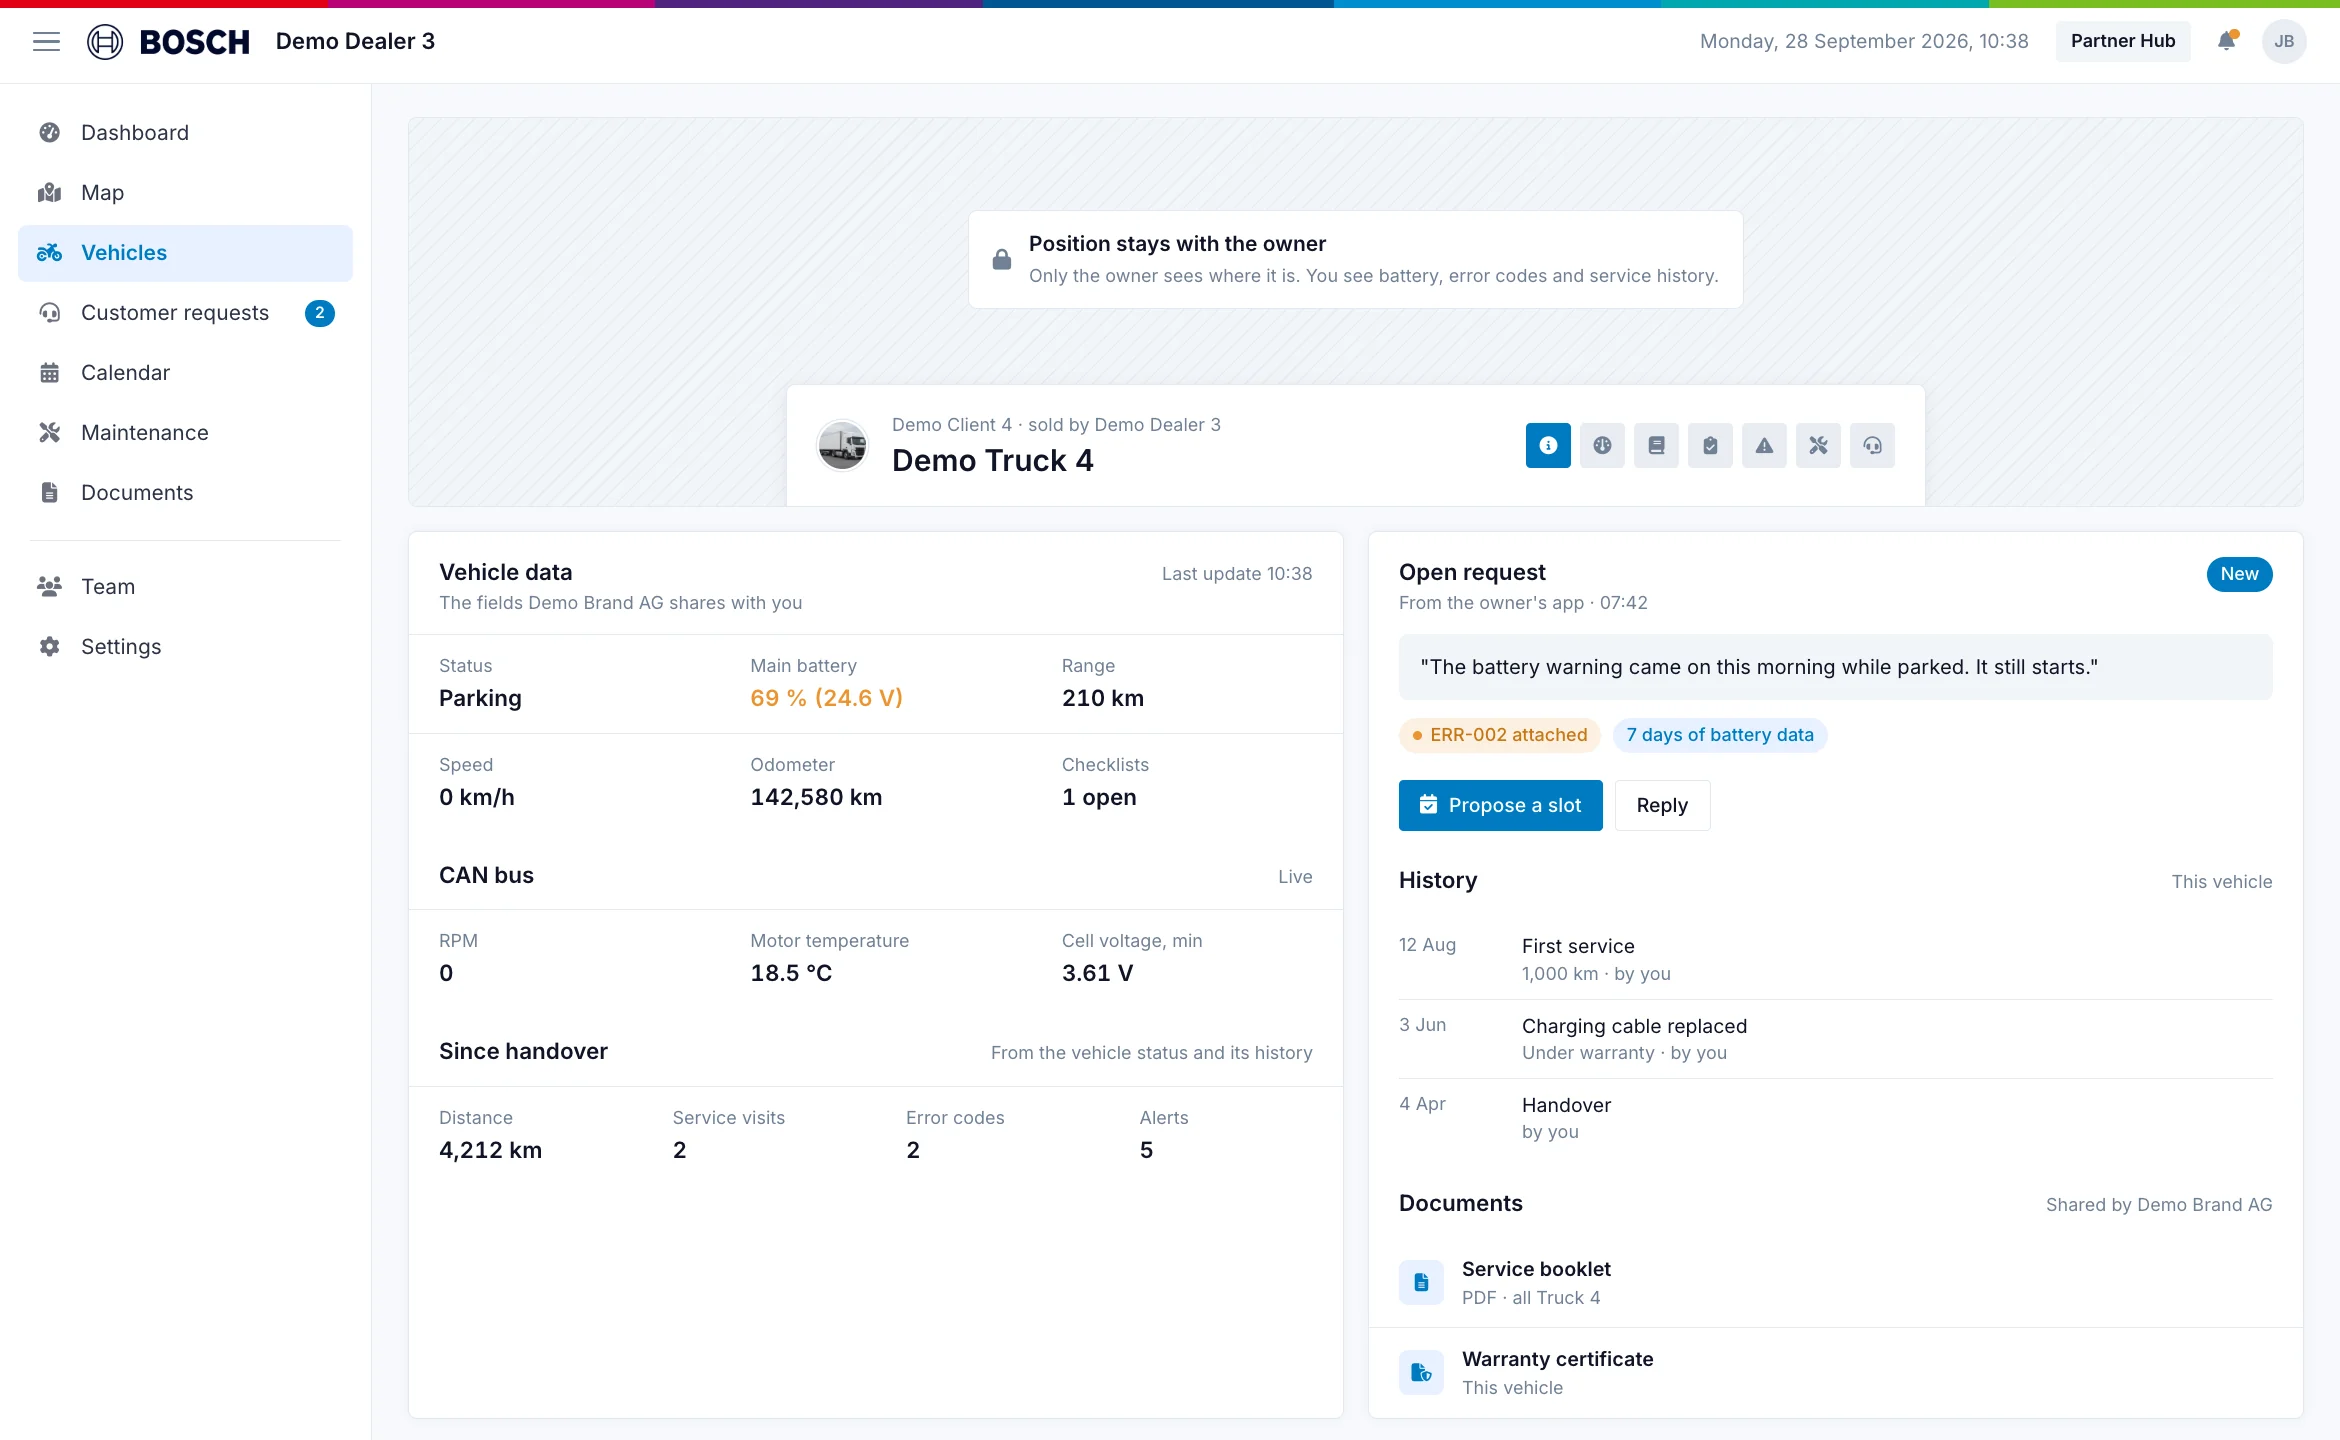Click the ERR-002 attached chip

1499,735
